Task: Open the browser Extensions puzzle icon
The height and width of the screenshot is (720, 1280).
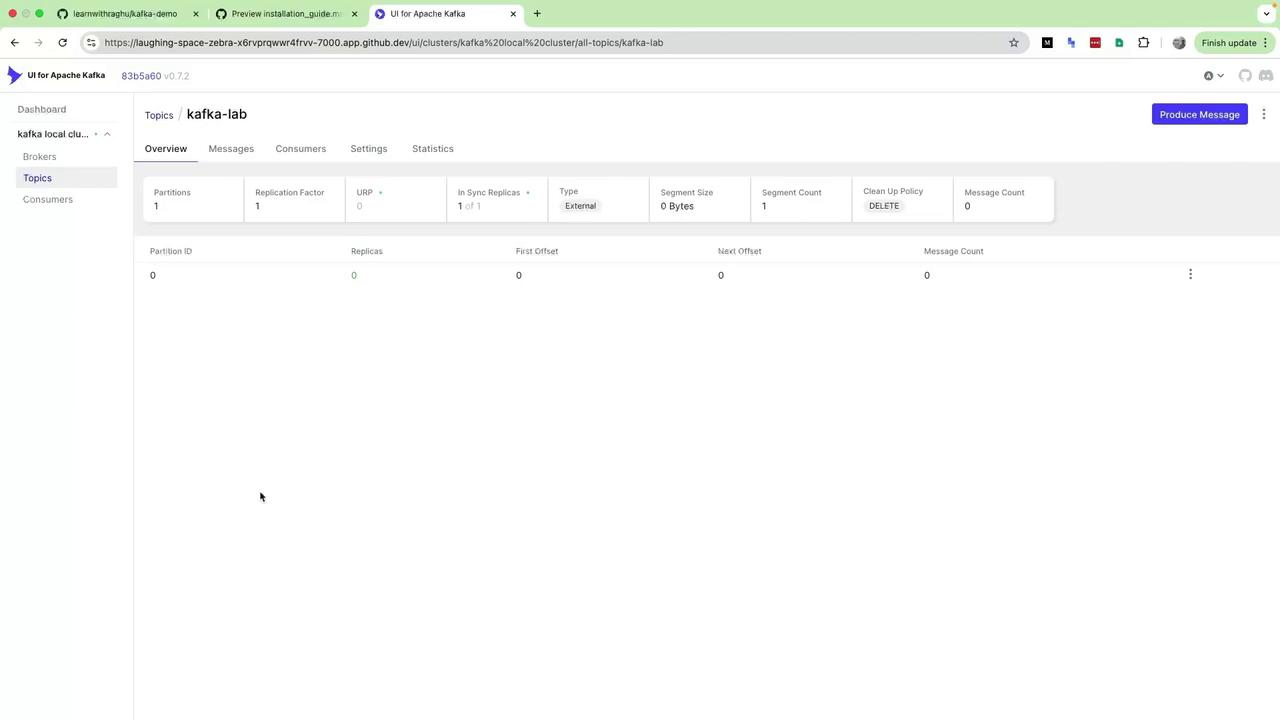Action: [x=1143, y=43]
